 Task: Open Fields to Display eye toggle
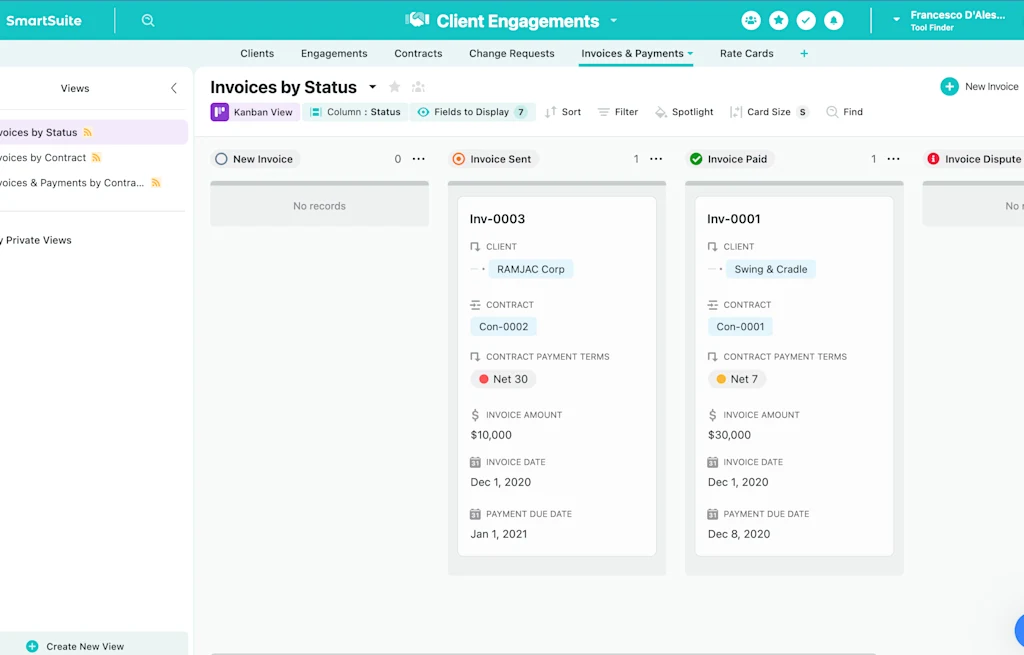coord(473,112)
